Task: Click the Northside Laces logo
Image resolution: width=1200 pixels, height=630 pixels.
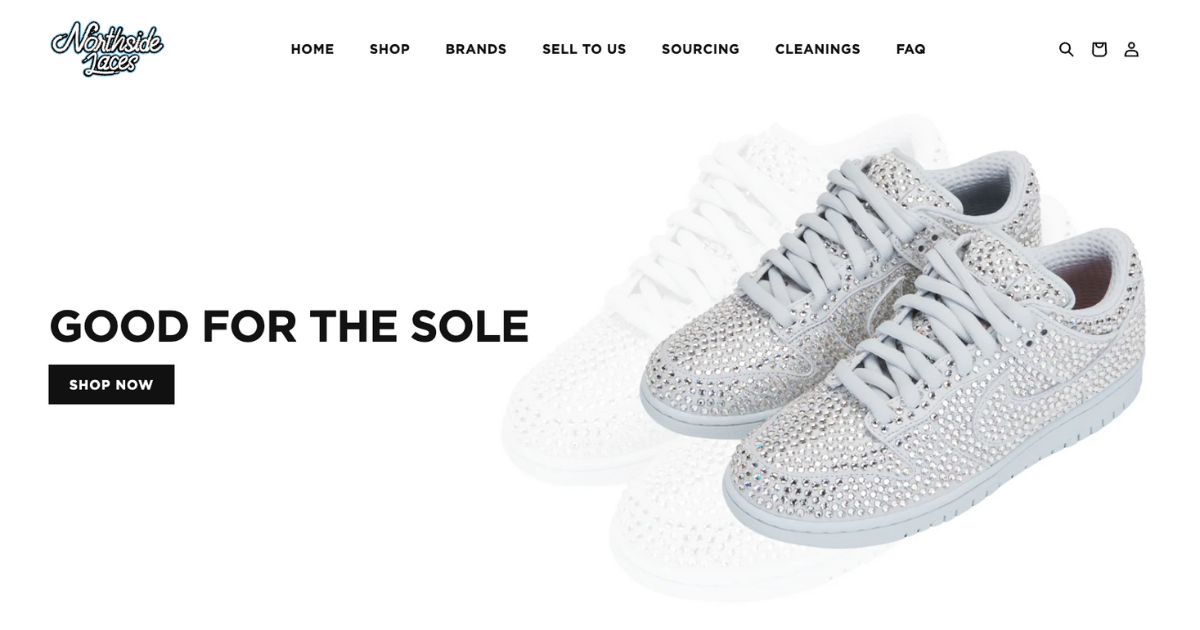Action: click(x=107, y=49)
